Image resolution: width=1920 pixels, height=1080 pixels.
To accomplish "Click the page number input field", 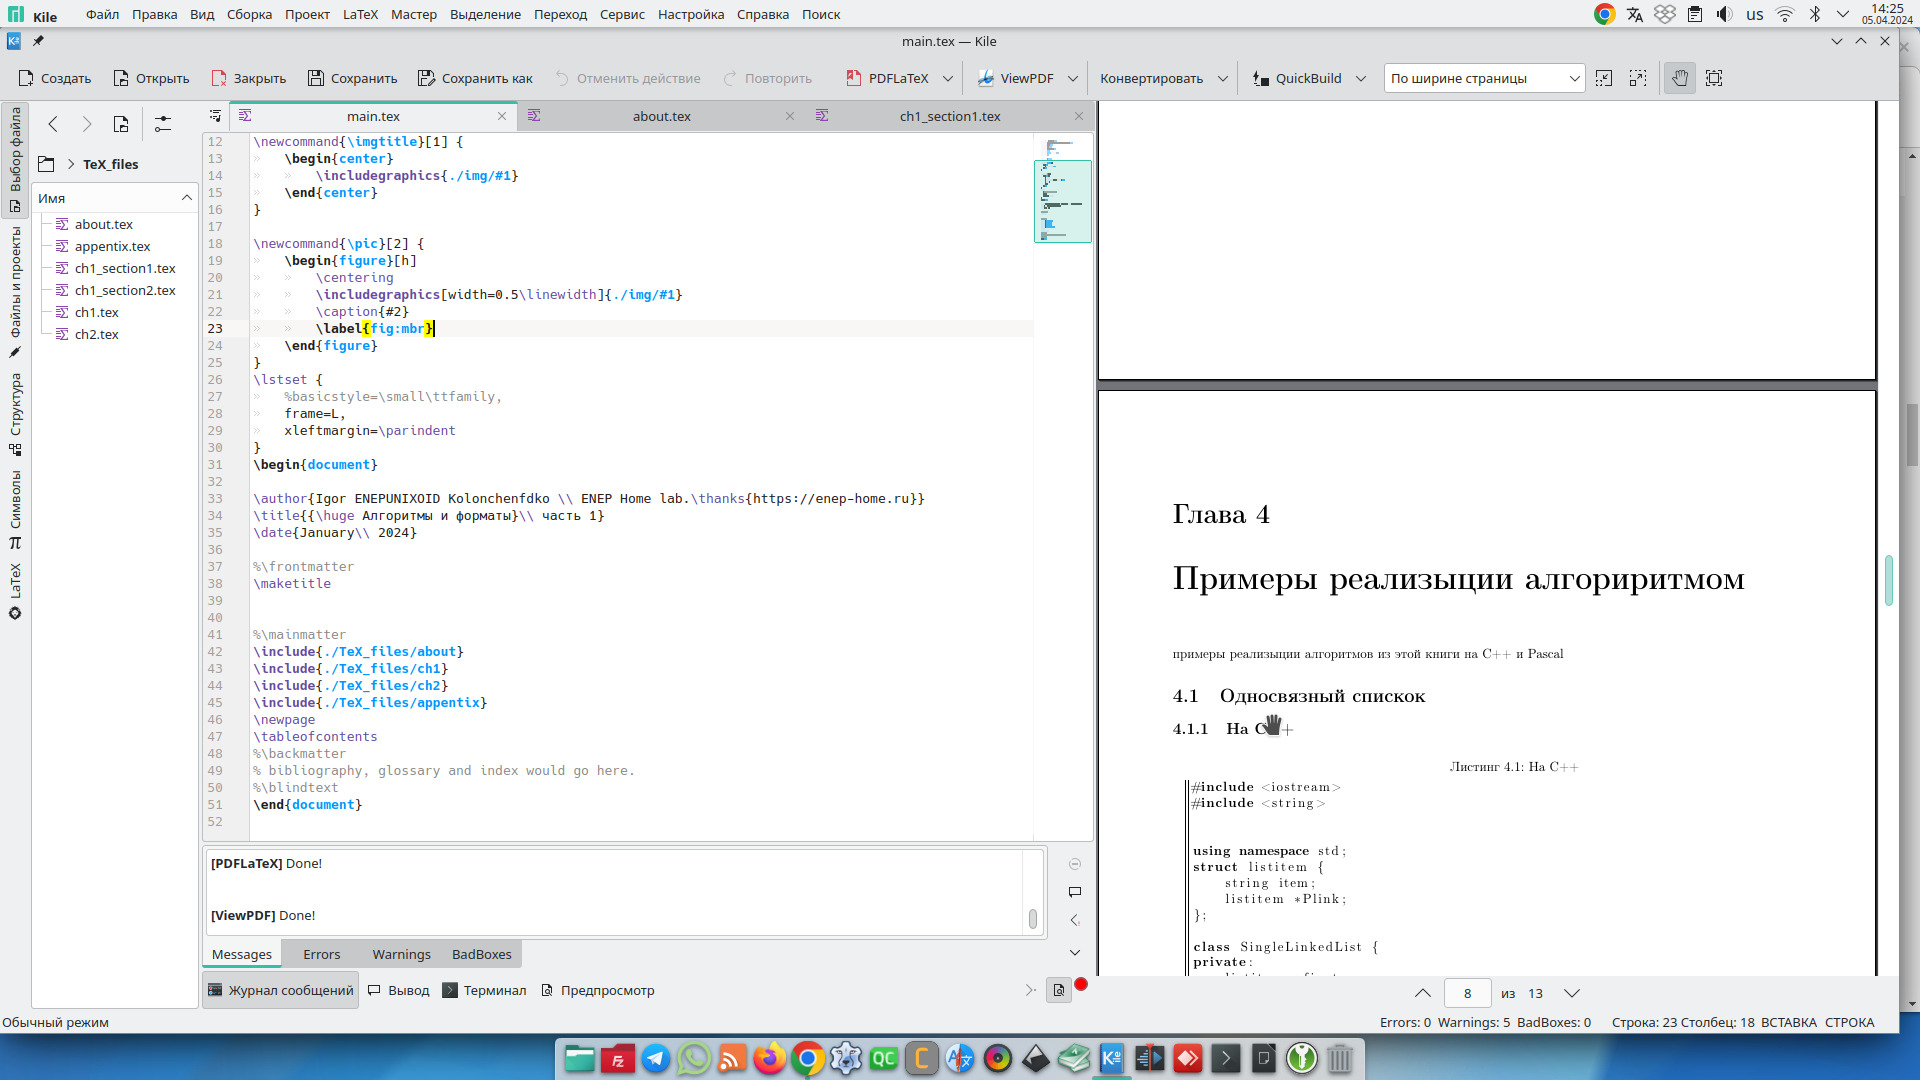I will [x=1467, y=993].
